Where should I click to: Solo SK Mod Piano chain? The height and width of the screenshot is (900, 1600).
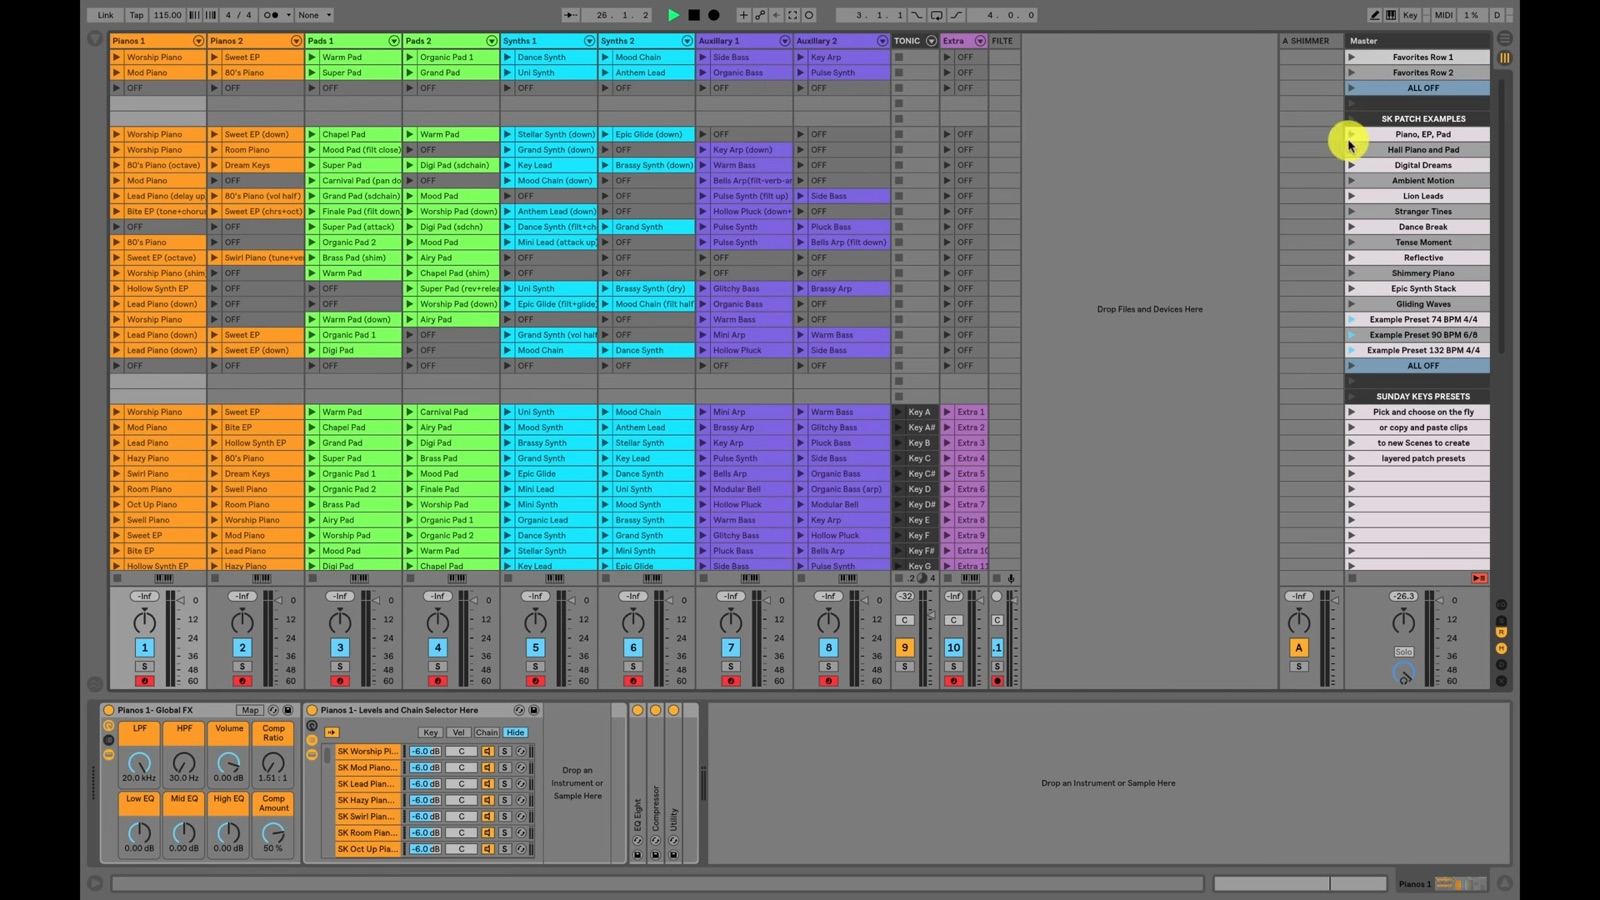tap(504, 768)
